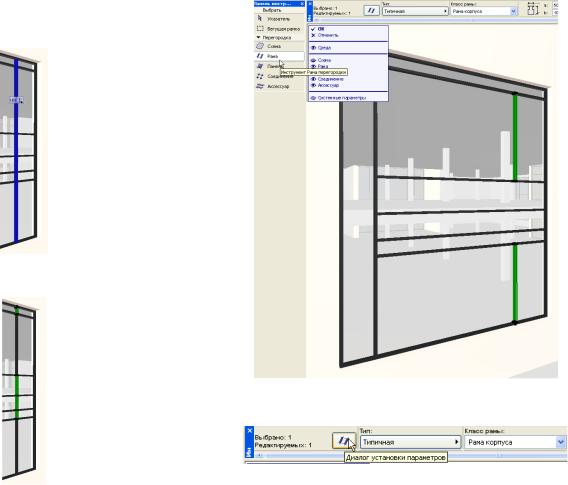The width and height of the screenshot is (568, 485).
Task: Select the upper green frame segment in 3D view
Action: 515,137
